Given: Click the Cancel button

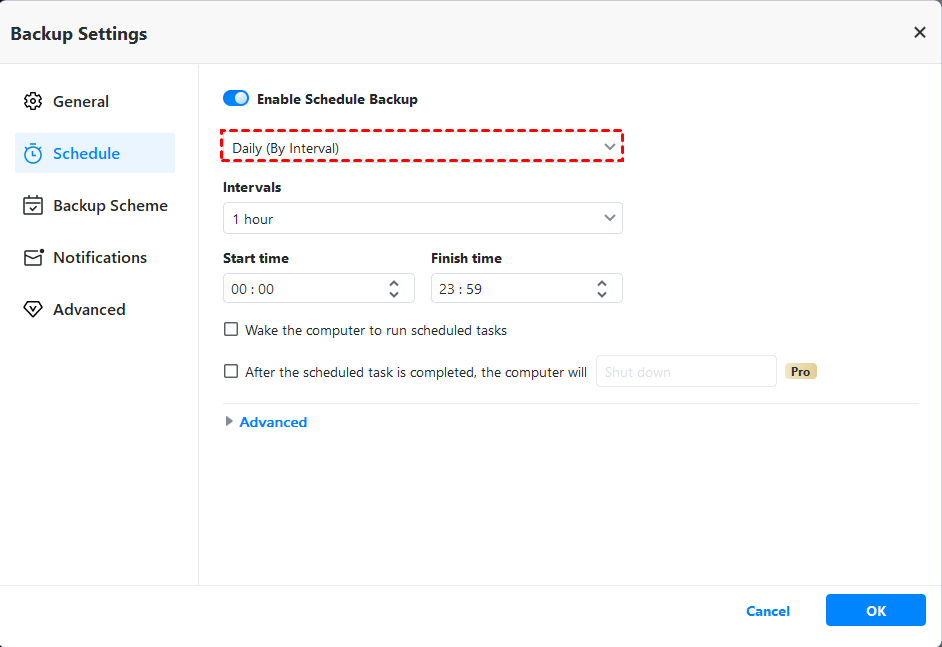Looking at the screenshot, I should click(768, 611).
